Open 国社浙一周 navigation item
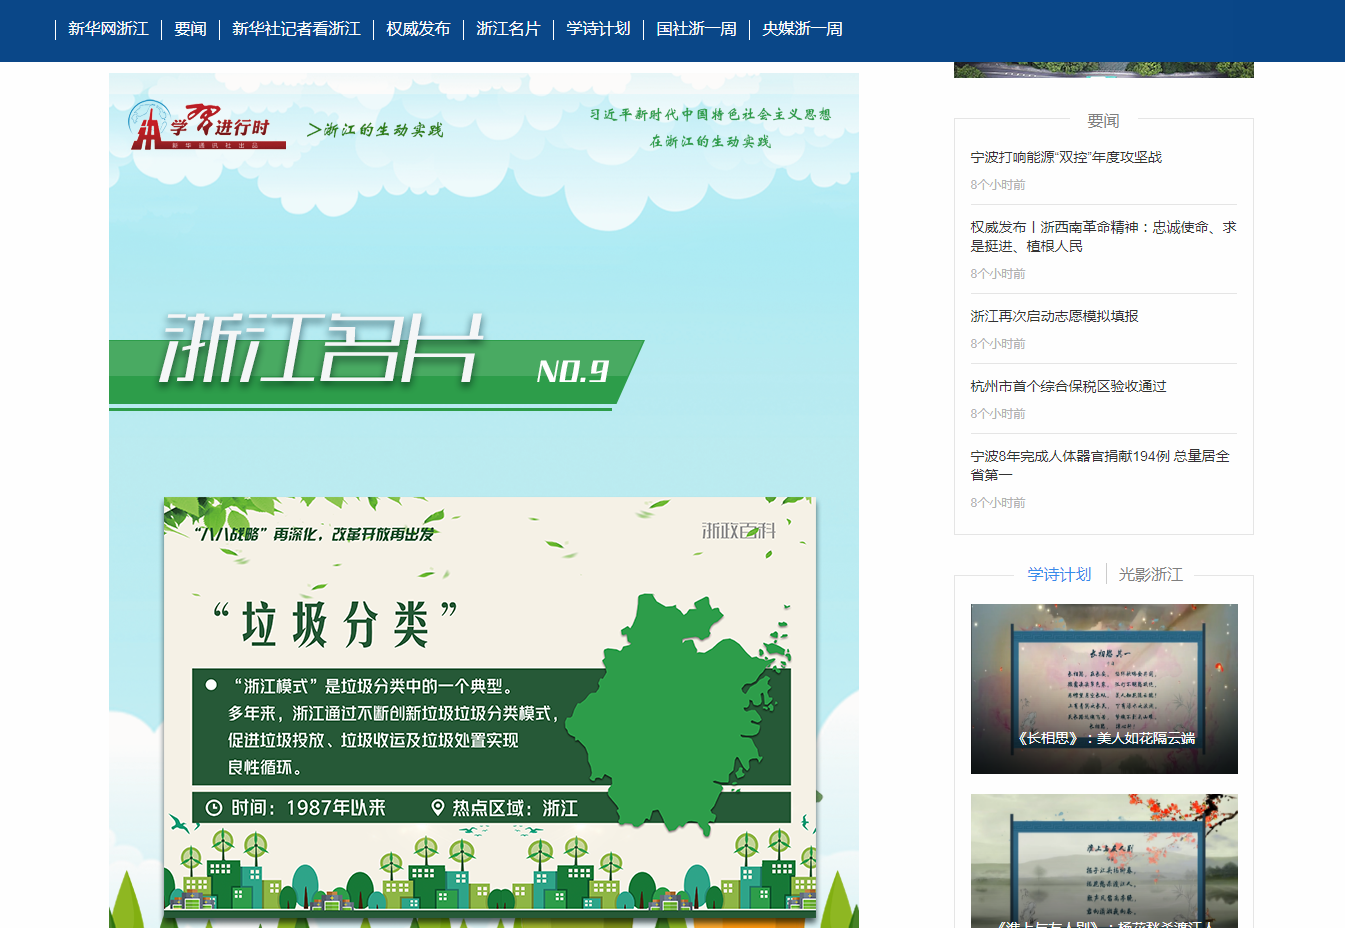Screen dimensions: 1345x928 [696, 29]
